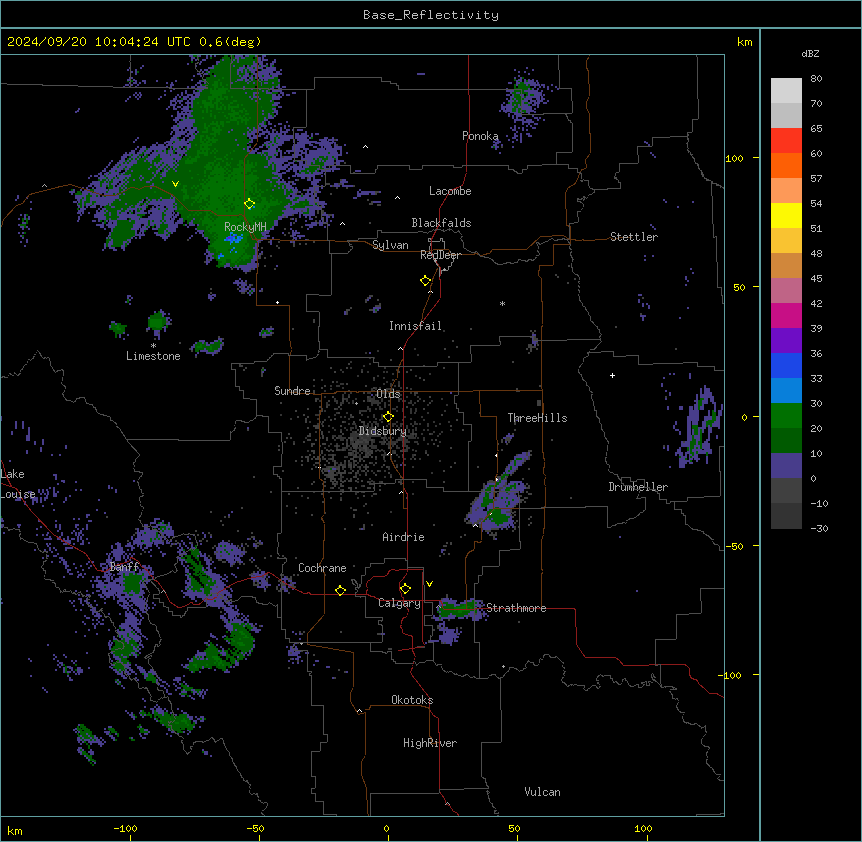Click the RockyMH town label
The width and height of the screenshot is (862, 842).
point(245,226)
